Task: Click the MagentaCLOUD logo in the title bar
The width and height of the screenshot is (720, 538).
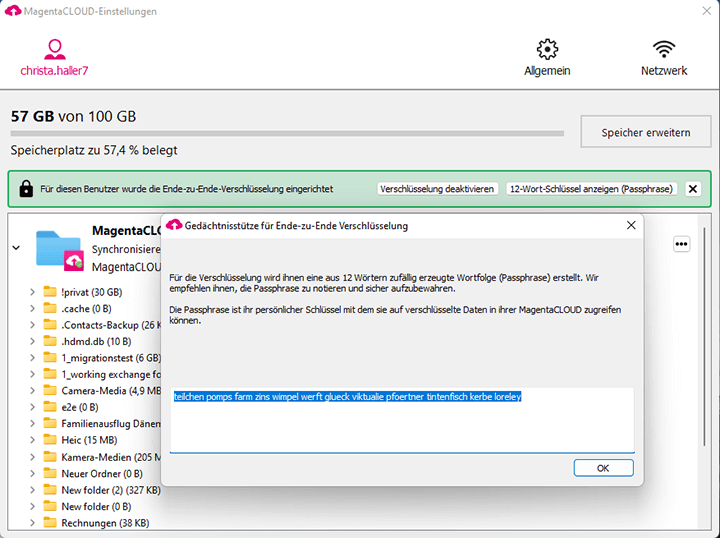Action: click(13, 10)
